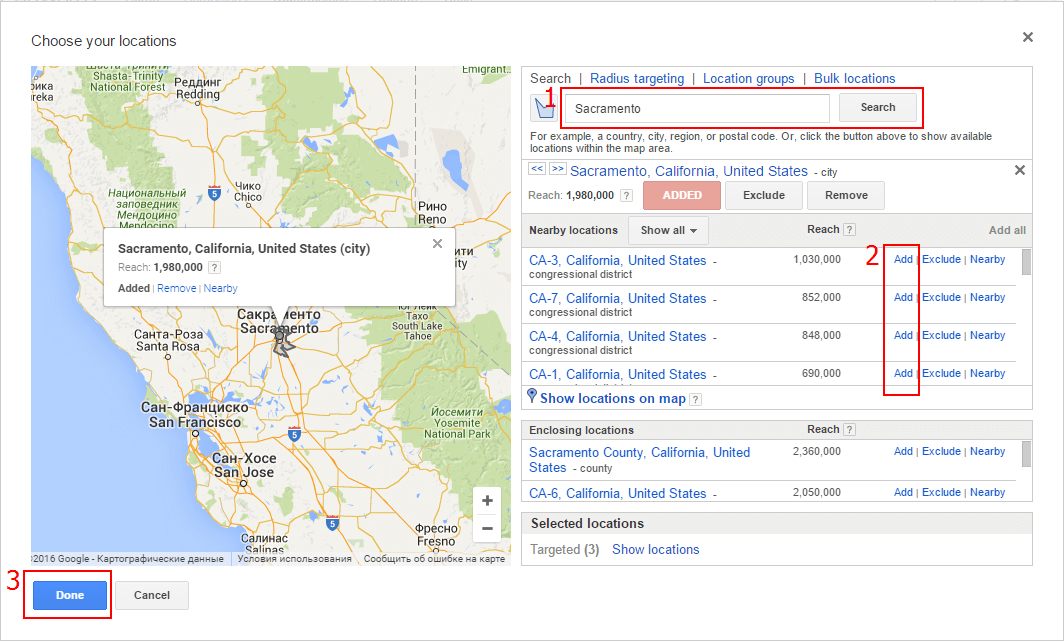Click Add all nearby locations
This screenshot has height=641, width=1064.
point(1007,230)
